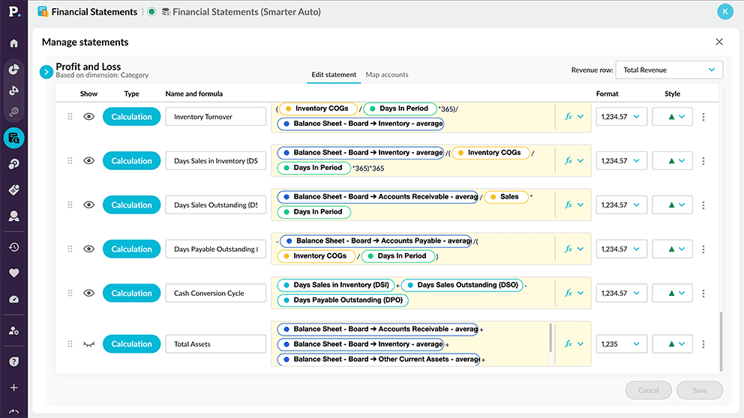Screen dimensions: 744x418
Task: Open format dropdown for Inventory Turnover
Action: [x=621, y=117]
